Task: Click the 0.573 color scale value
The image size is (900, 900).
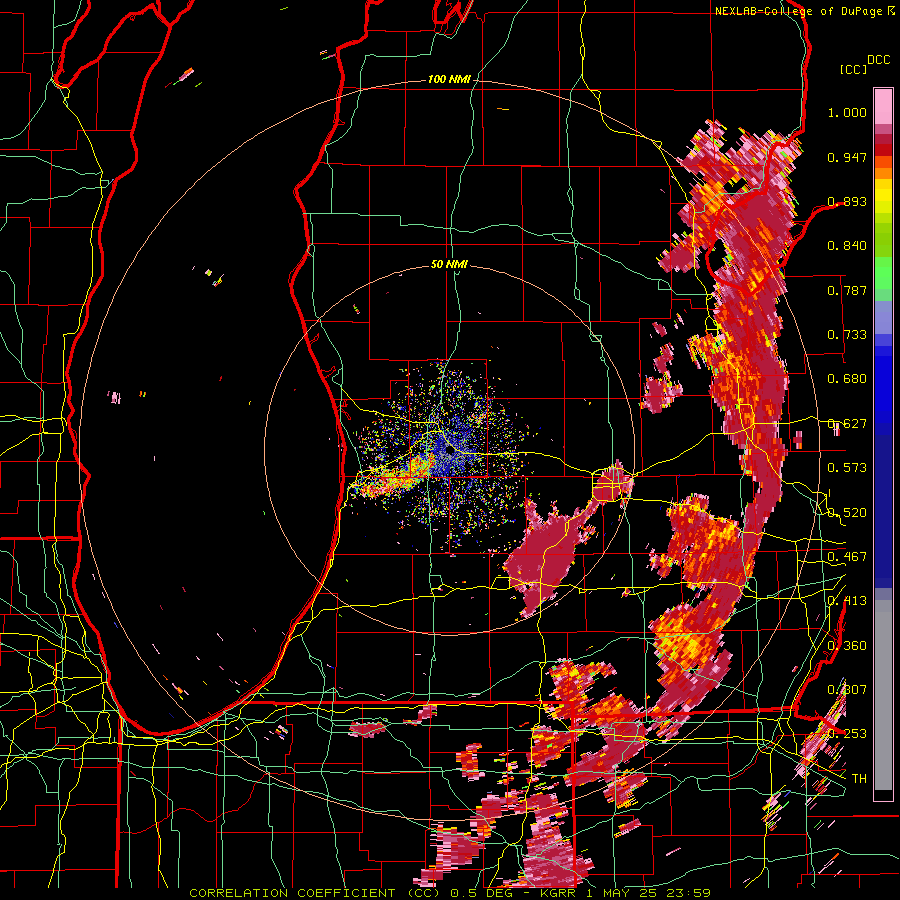Action: (847, 468)
